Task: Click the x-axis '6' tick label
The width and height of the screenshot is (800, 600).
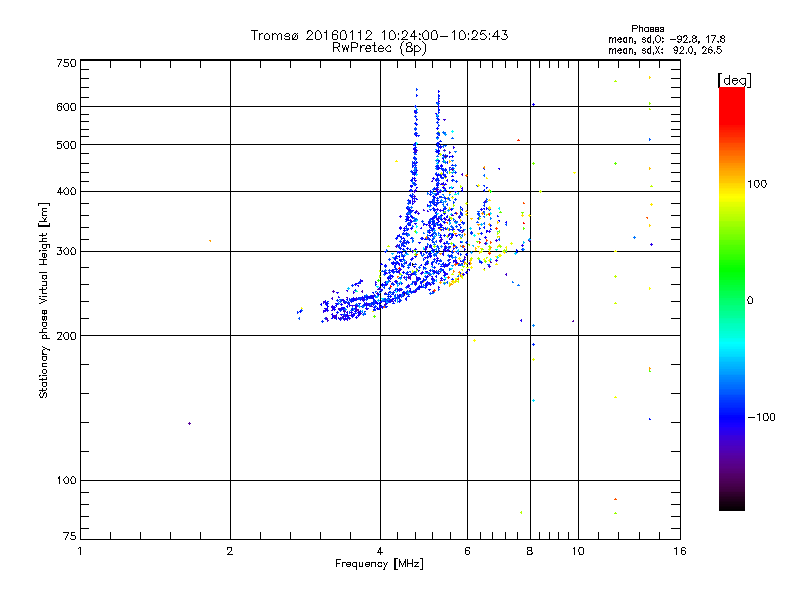Action: click(467, 551)
